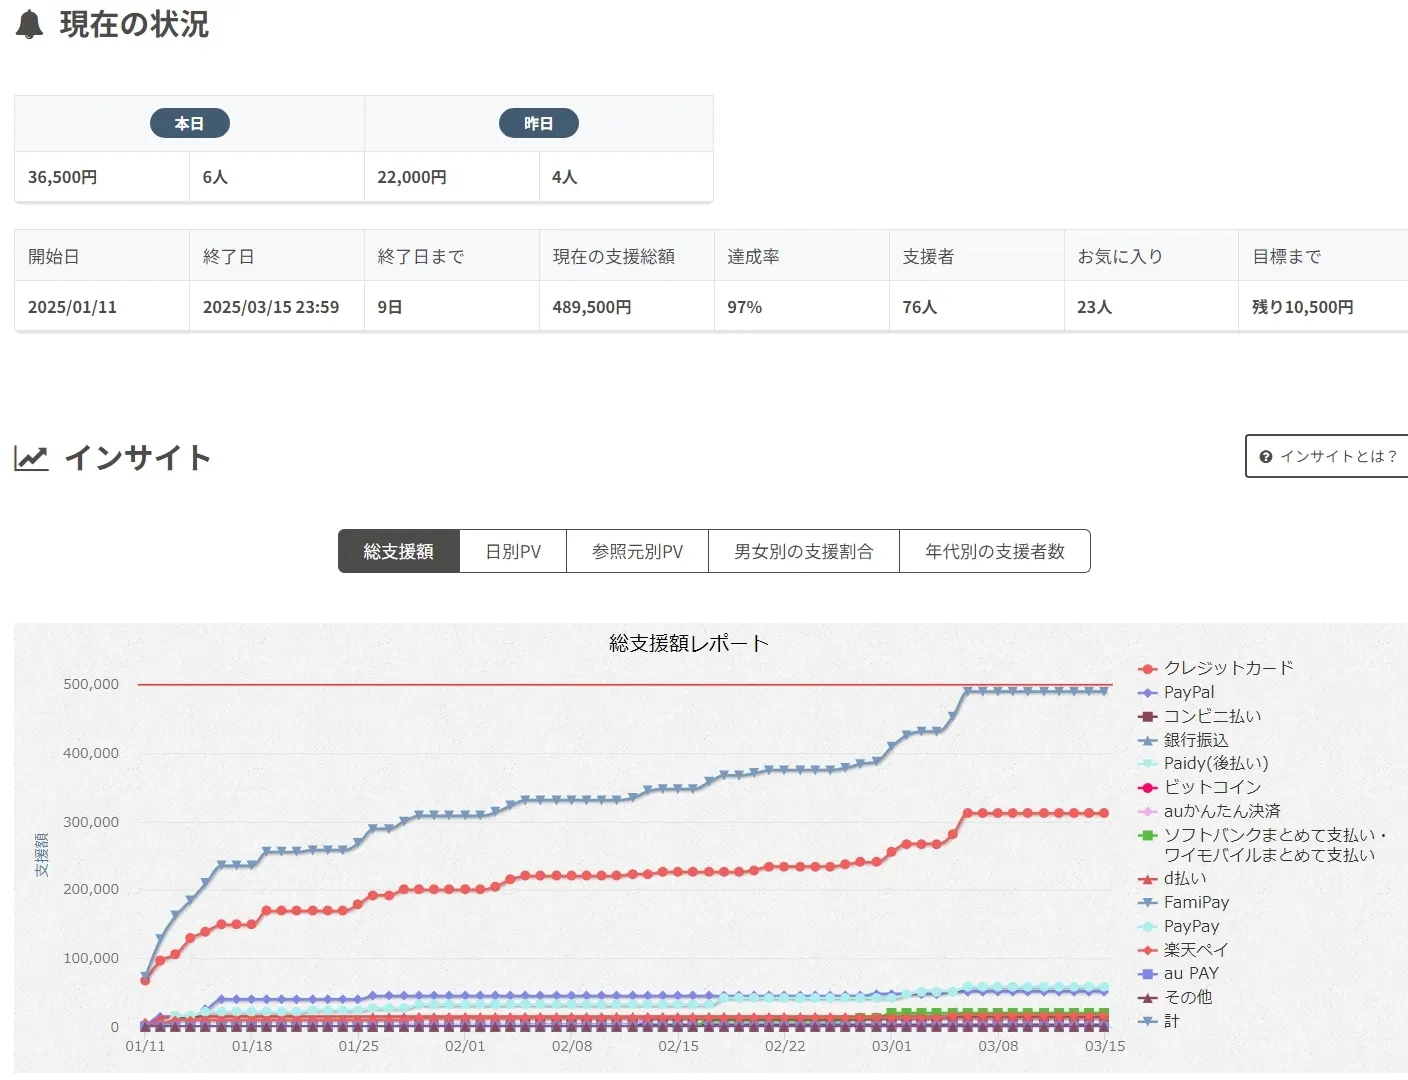Click the 昨日 badge label

click(538, 124)
